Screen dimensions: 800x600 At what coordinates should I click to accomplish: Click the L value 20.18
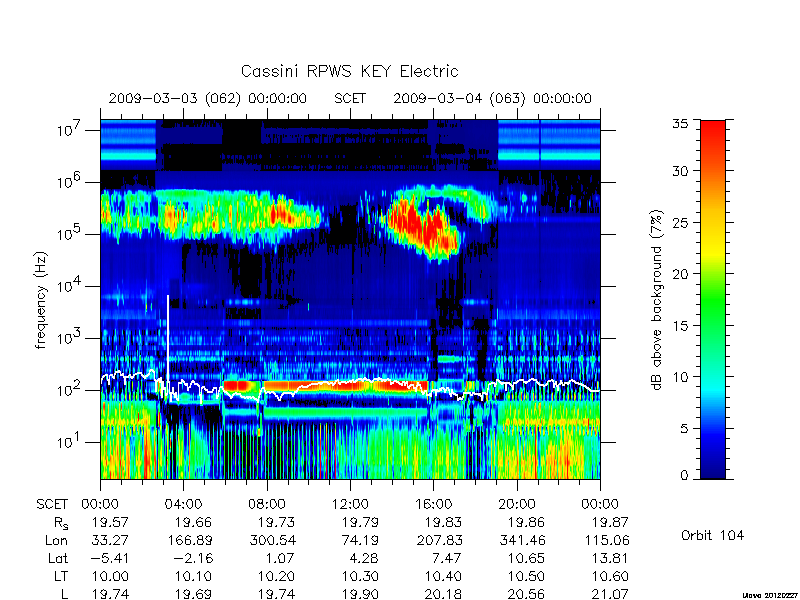(x=443, y=594)
